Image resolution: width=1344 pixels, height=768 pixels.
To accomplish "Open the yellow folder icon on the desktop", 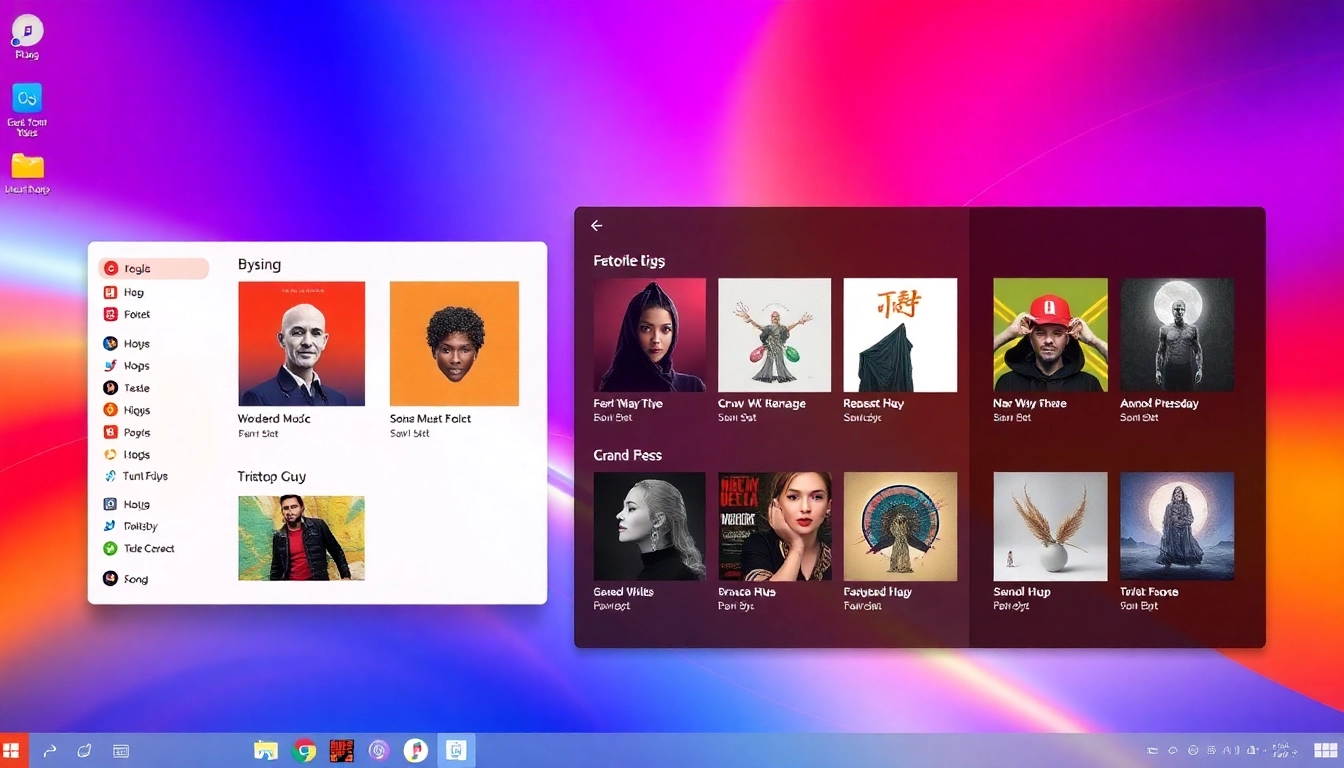I will coord(27,166).
